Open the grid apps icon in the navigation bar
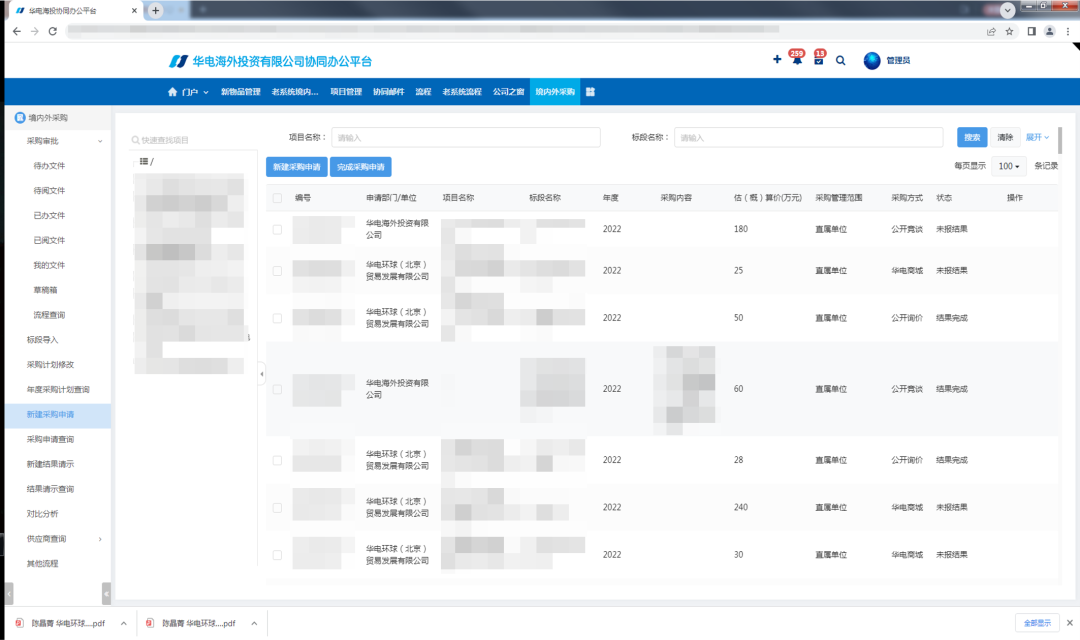 pos(590,92)
